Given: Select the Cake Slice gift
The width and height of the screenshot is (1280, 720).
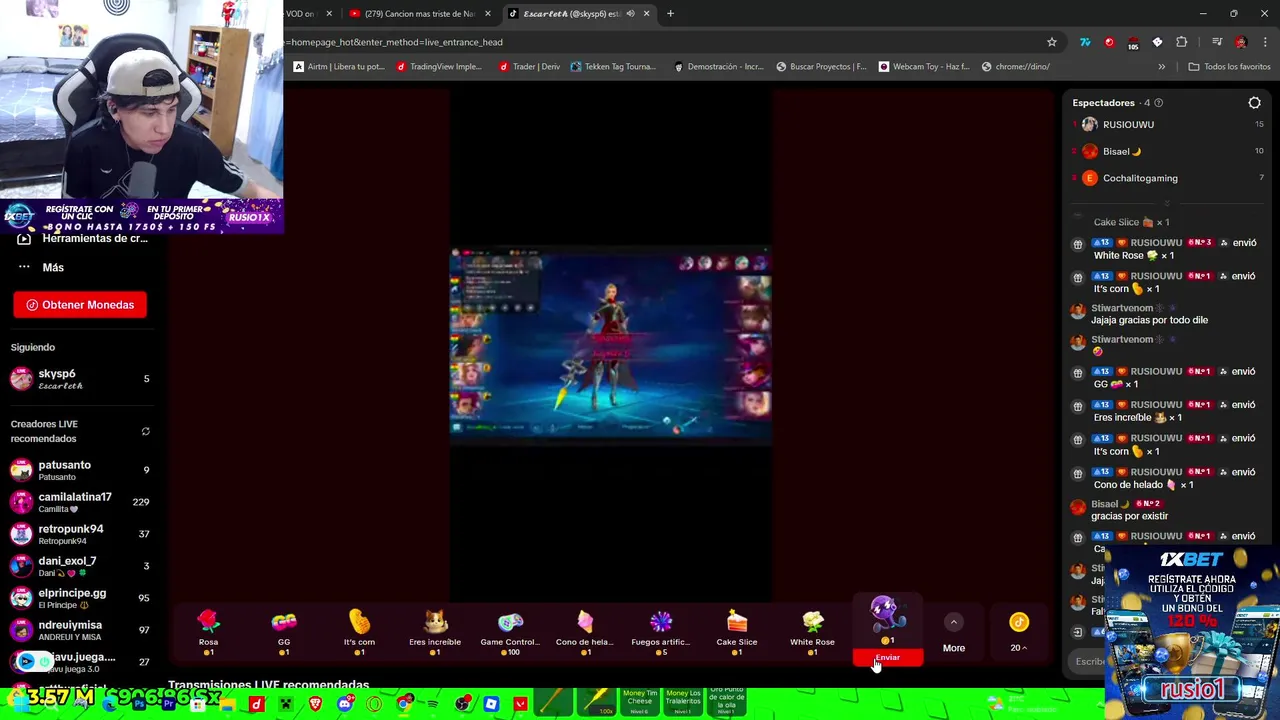Looking at the screenshot, I should 737,632.
